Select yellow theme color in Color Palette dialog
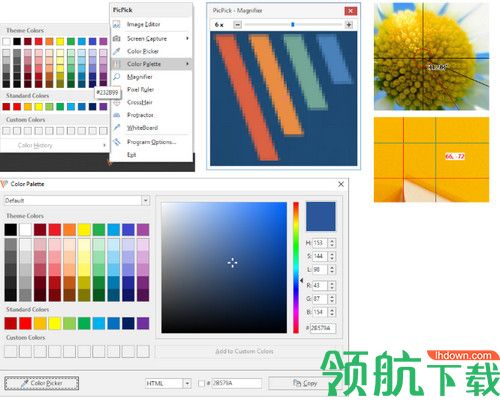Screen dimensions: 500x403 [84, 230]
